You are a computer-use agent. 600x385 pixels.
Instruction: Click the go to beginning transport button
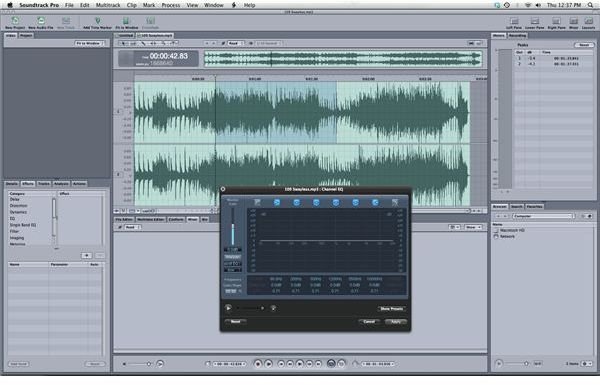(281, 364)
